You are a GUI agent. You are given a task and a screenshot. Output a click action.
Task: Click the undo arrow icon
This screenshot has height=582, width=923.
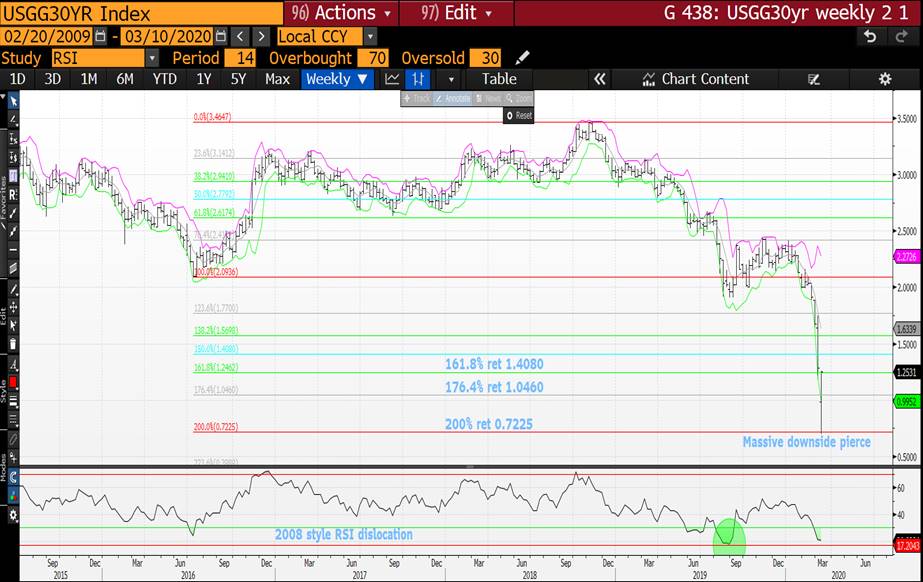coord(871,36)
